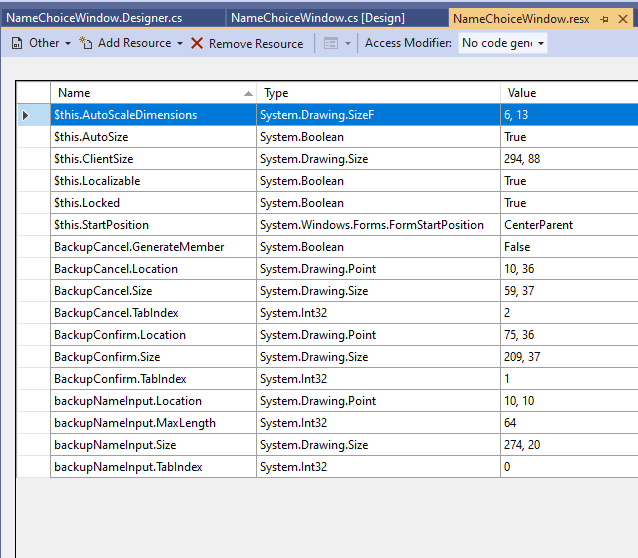The image size is (638, 558).
Task: Select the BackupConfirm.Size name cell
Action: 153,357
